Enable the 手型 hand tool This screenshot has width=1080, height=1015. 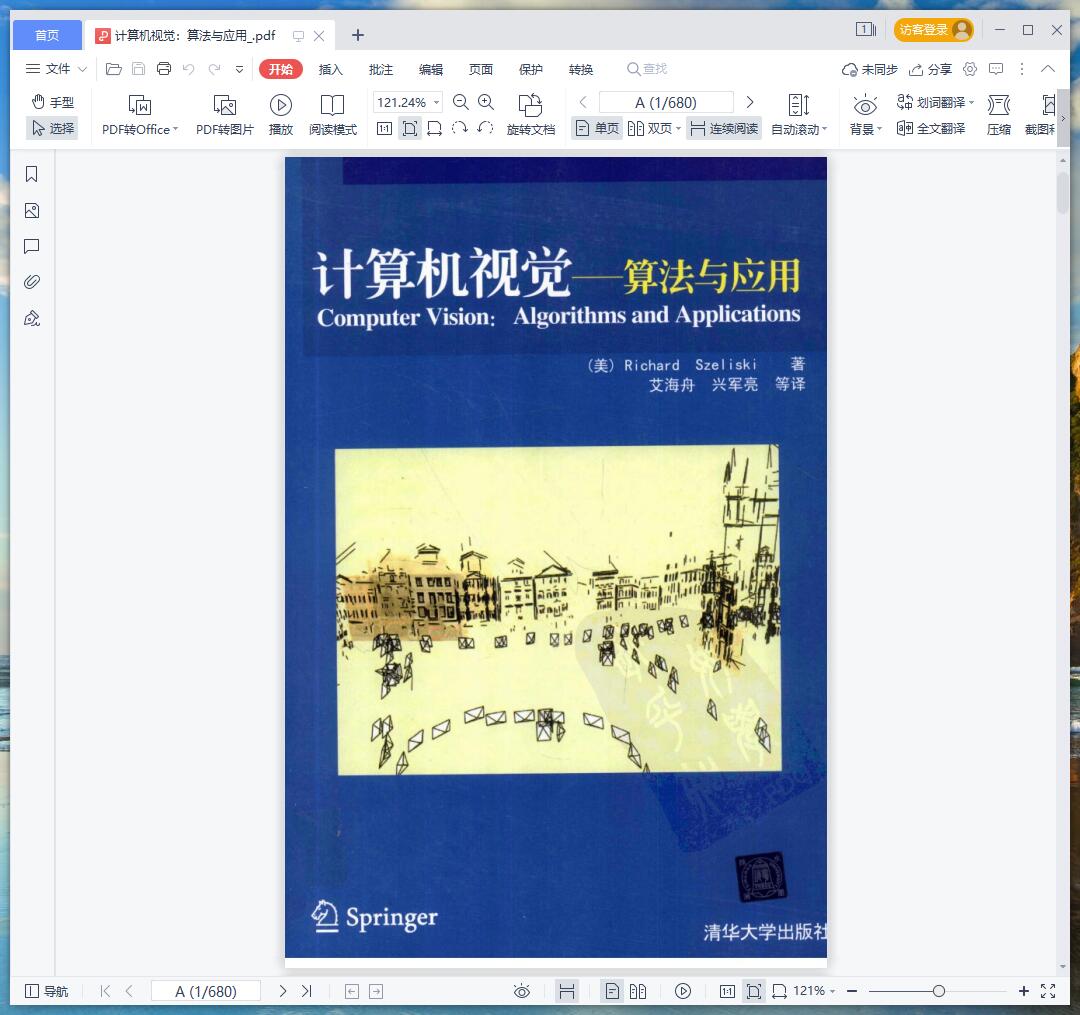pyautogui.click(x=52, y=103)
